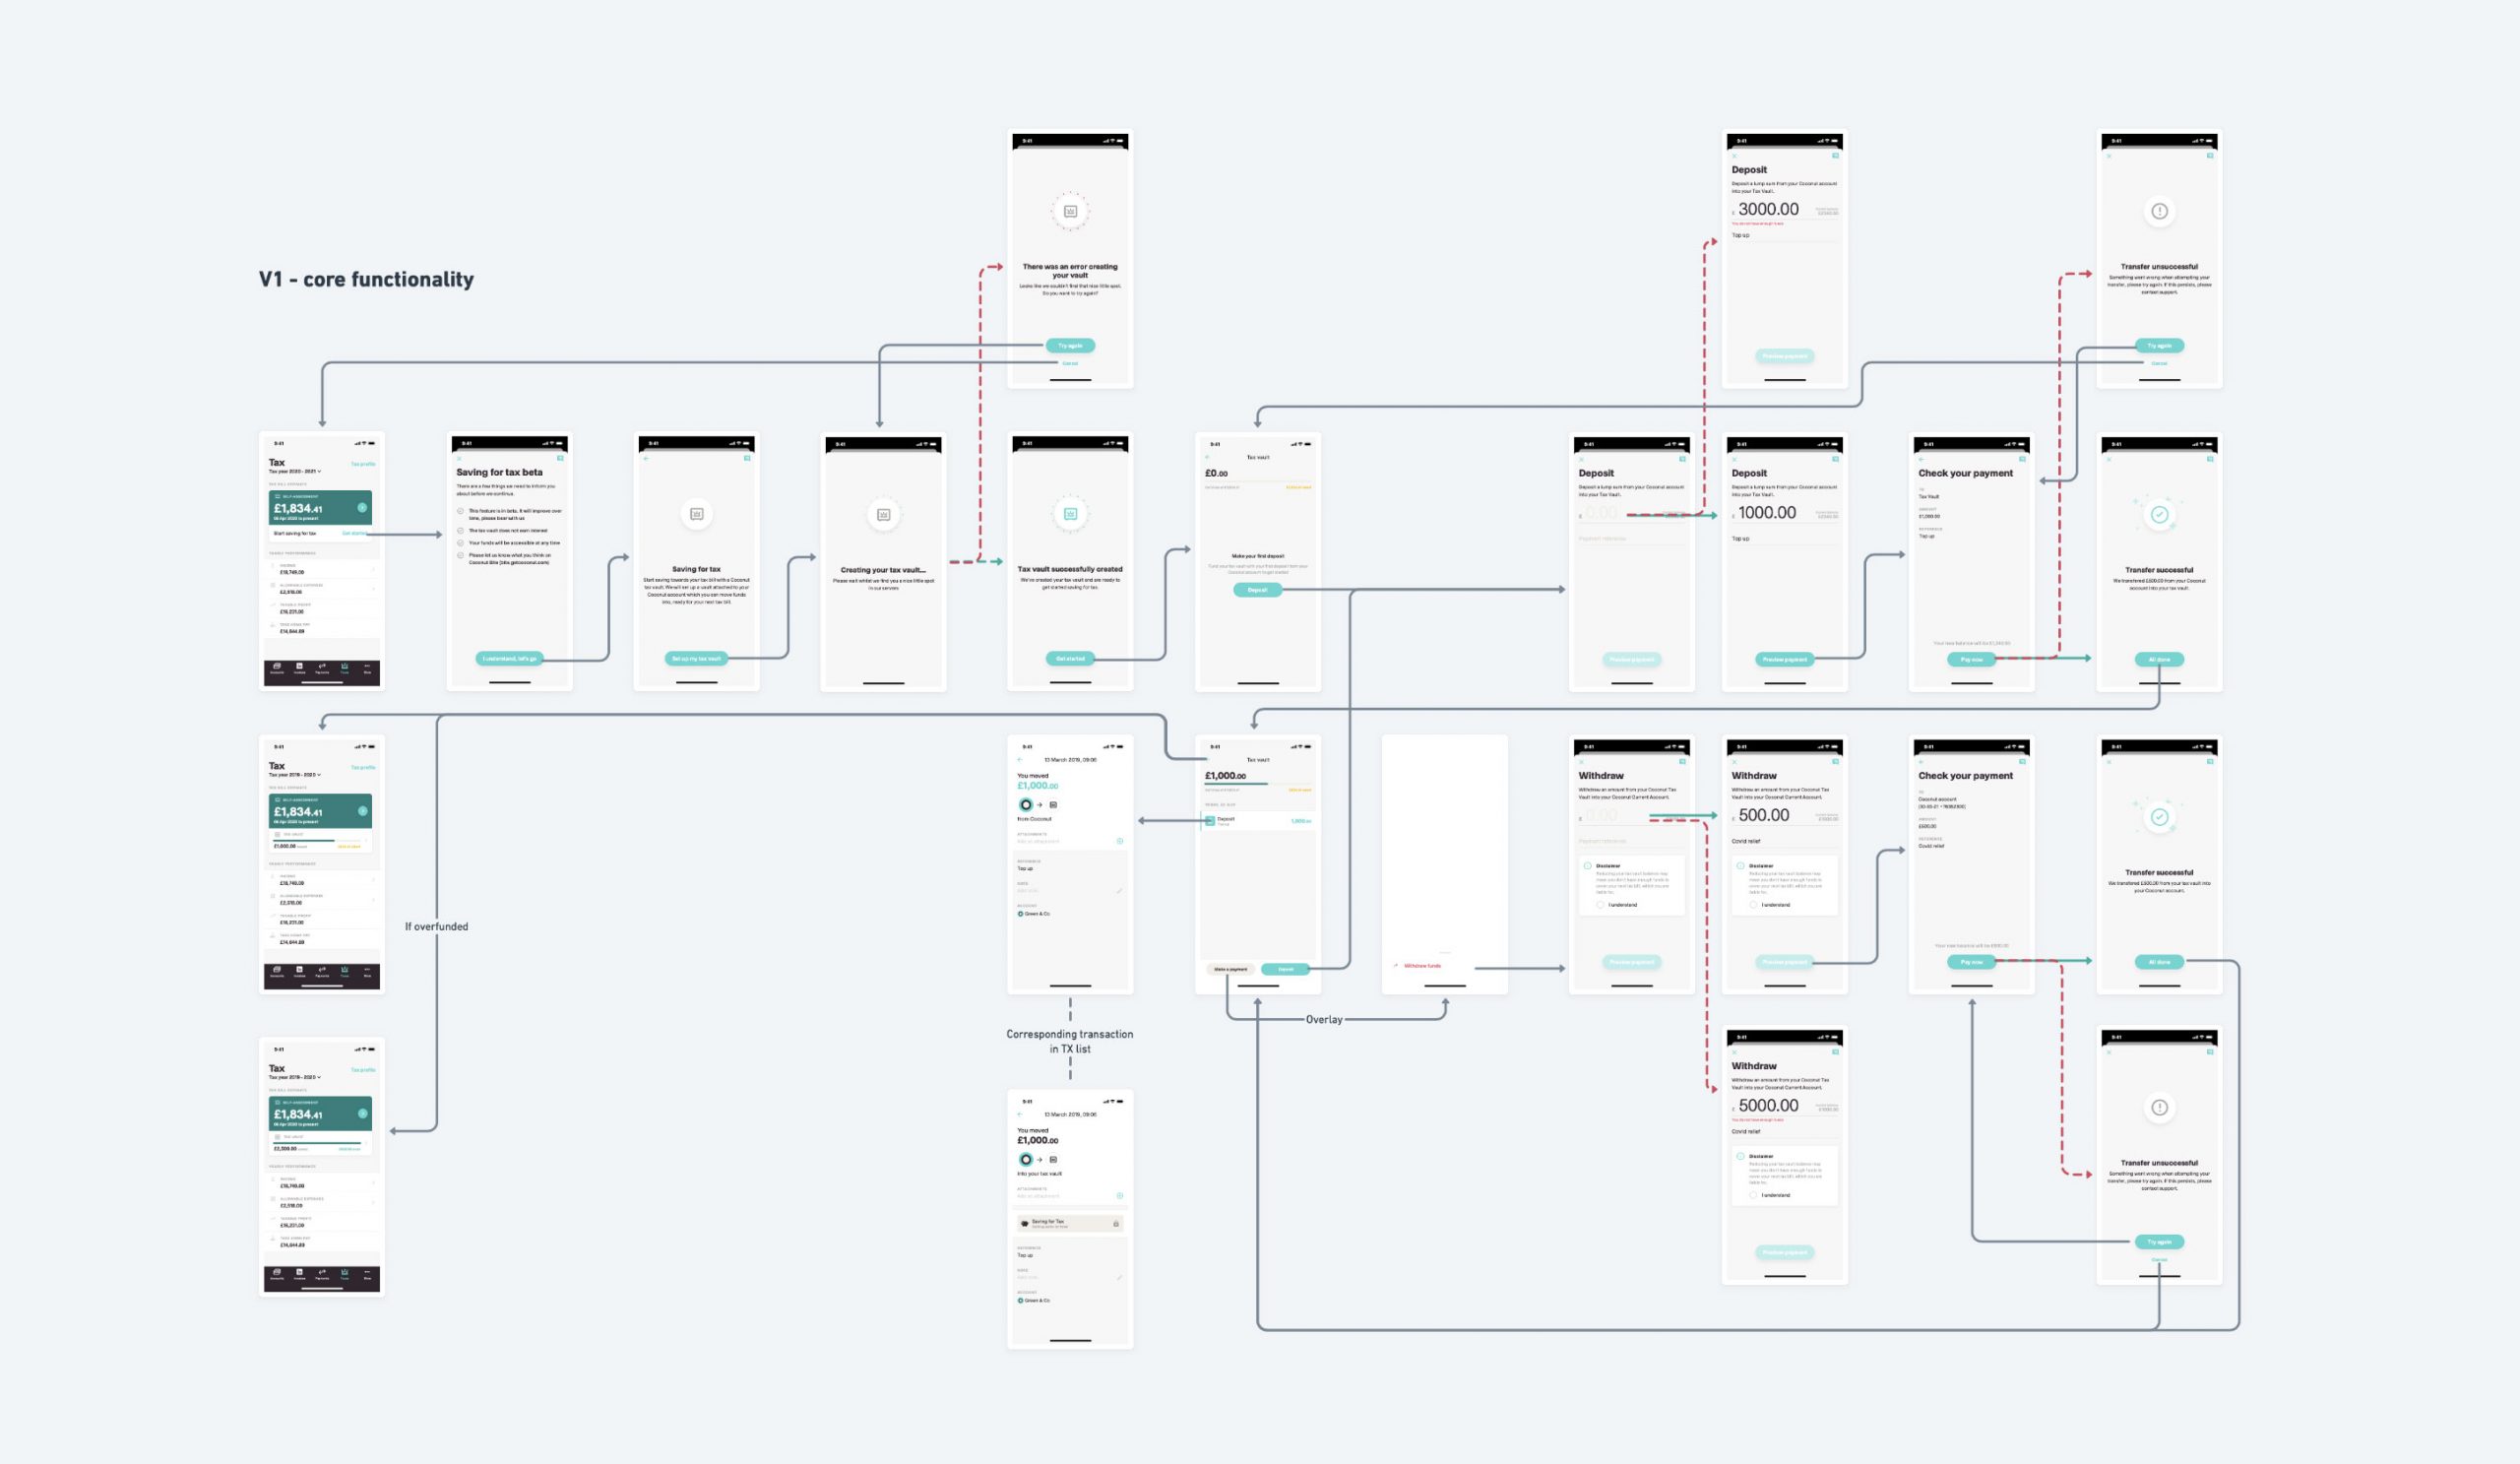Click the lock icon on Saving for Tax row
This screenshot has height=1464, width=2520.
[1116, 1224]
